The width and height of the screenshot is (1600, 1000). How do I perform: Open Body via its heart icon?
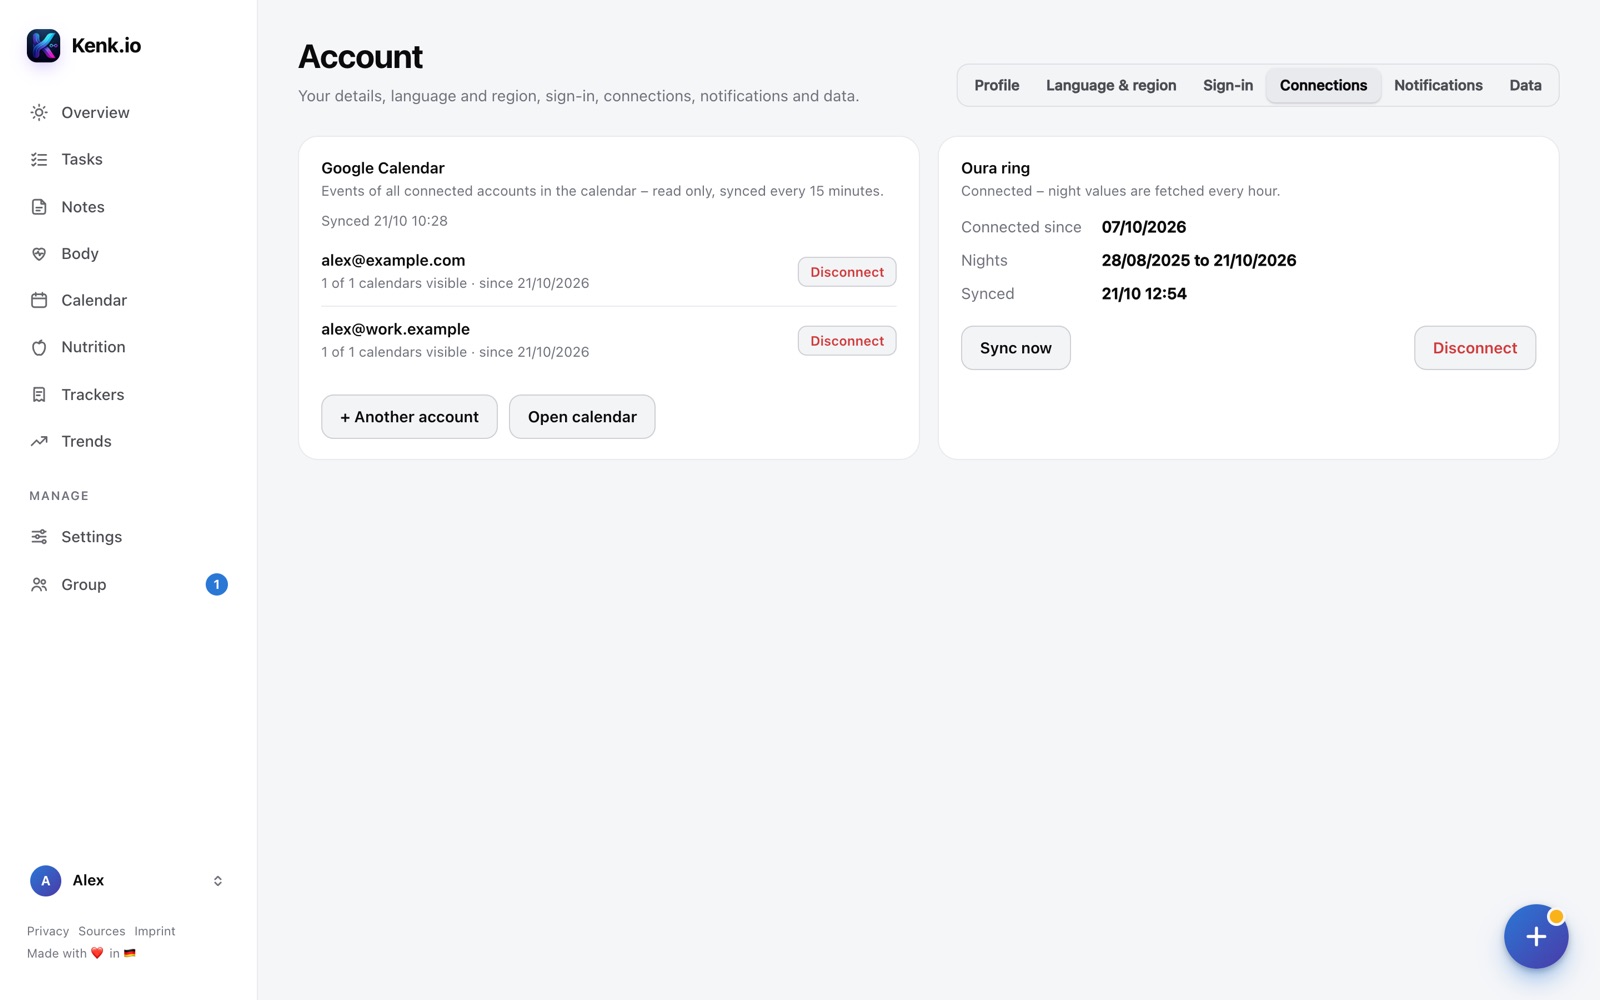point(39,254)
